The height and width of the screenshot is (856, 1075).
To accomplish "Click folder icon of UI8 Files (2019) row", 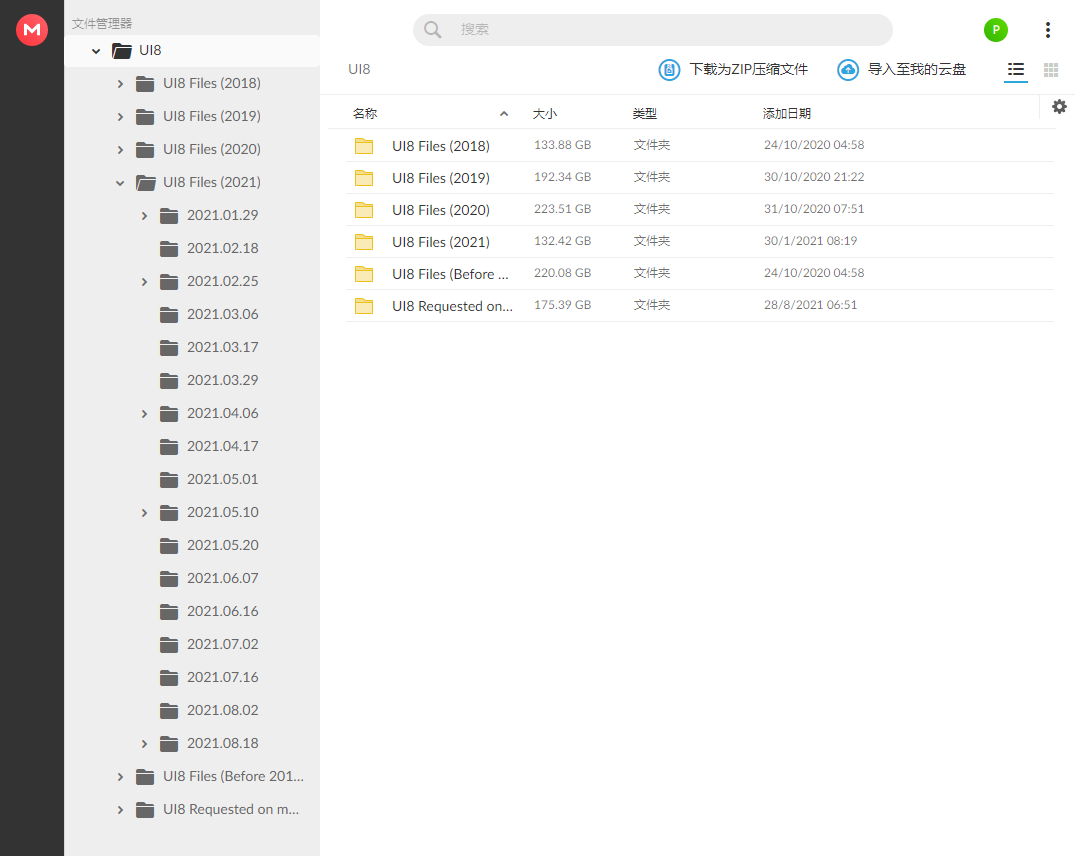I will [x=363, y=178].
